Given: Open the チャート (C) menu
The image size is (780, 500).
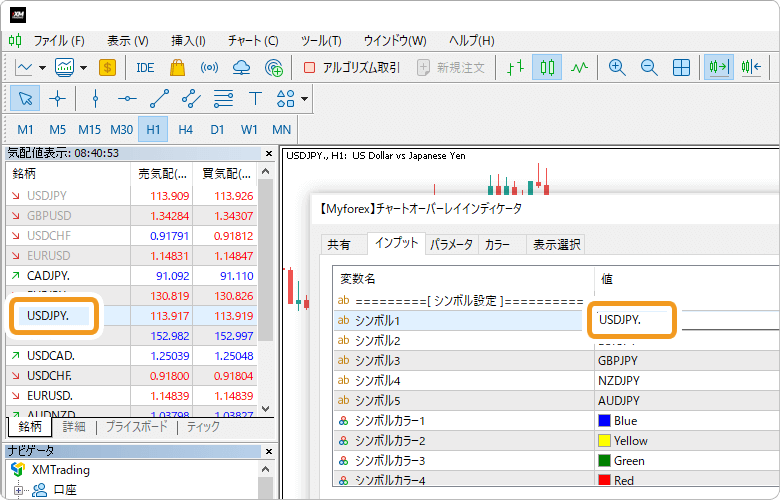Looking at the screenshot, I should pyautogui.click(x=253, y=41).
